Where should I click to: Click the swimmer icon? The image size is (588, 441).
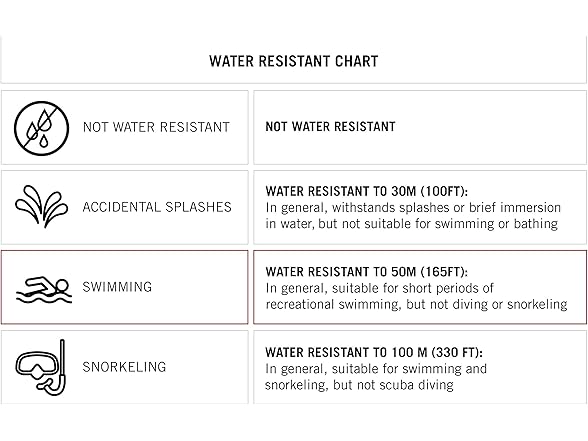click(x=44, y=290)
